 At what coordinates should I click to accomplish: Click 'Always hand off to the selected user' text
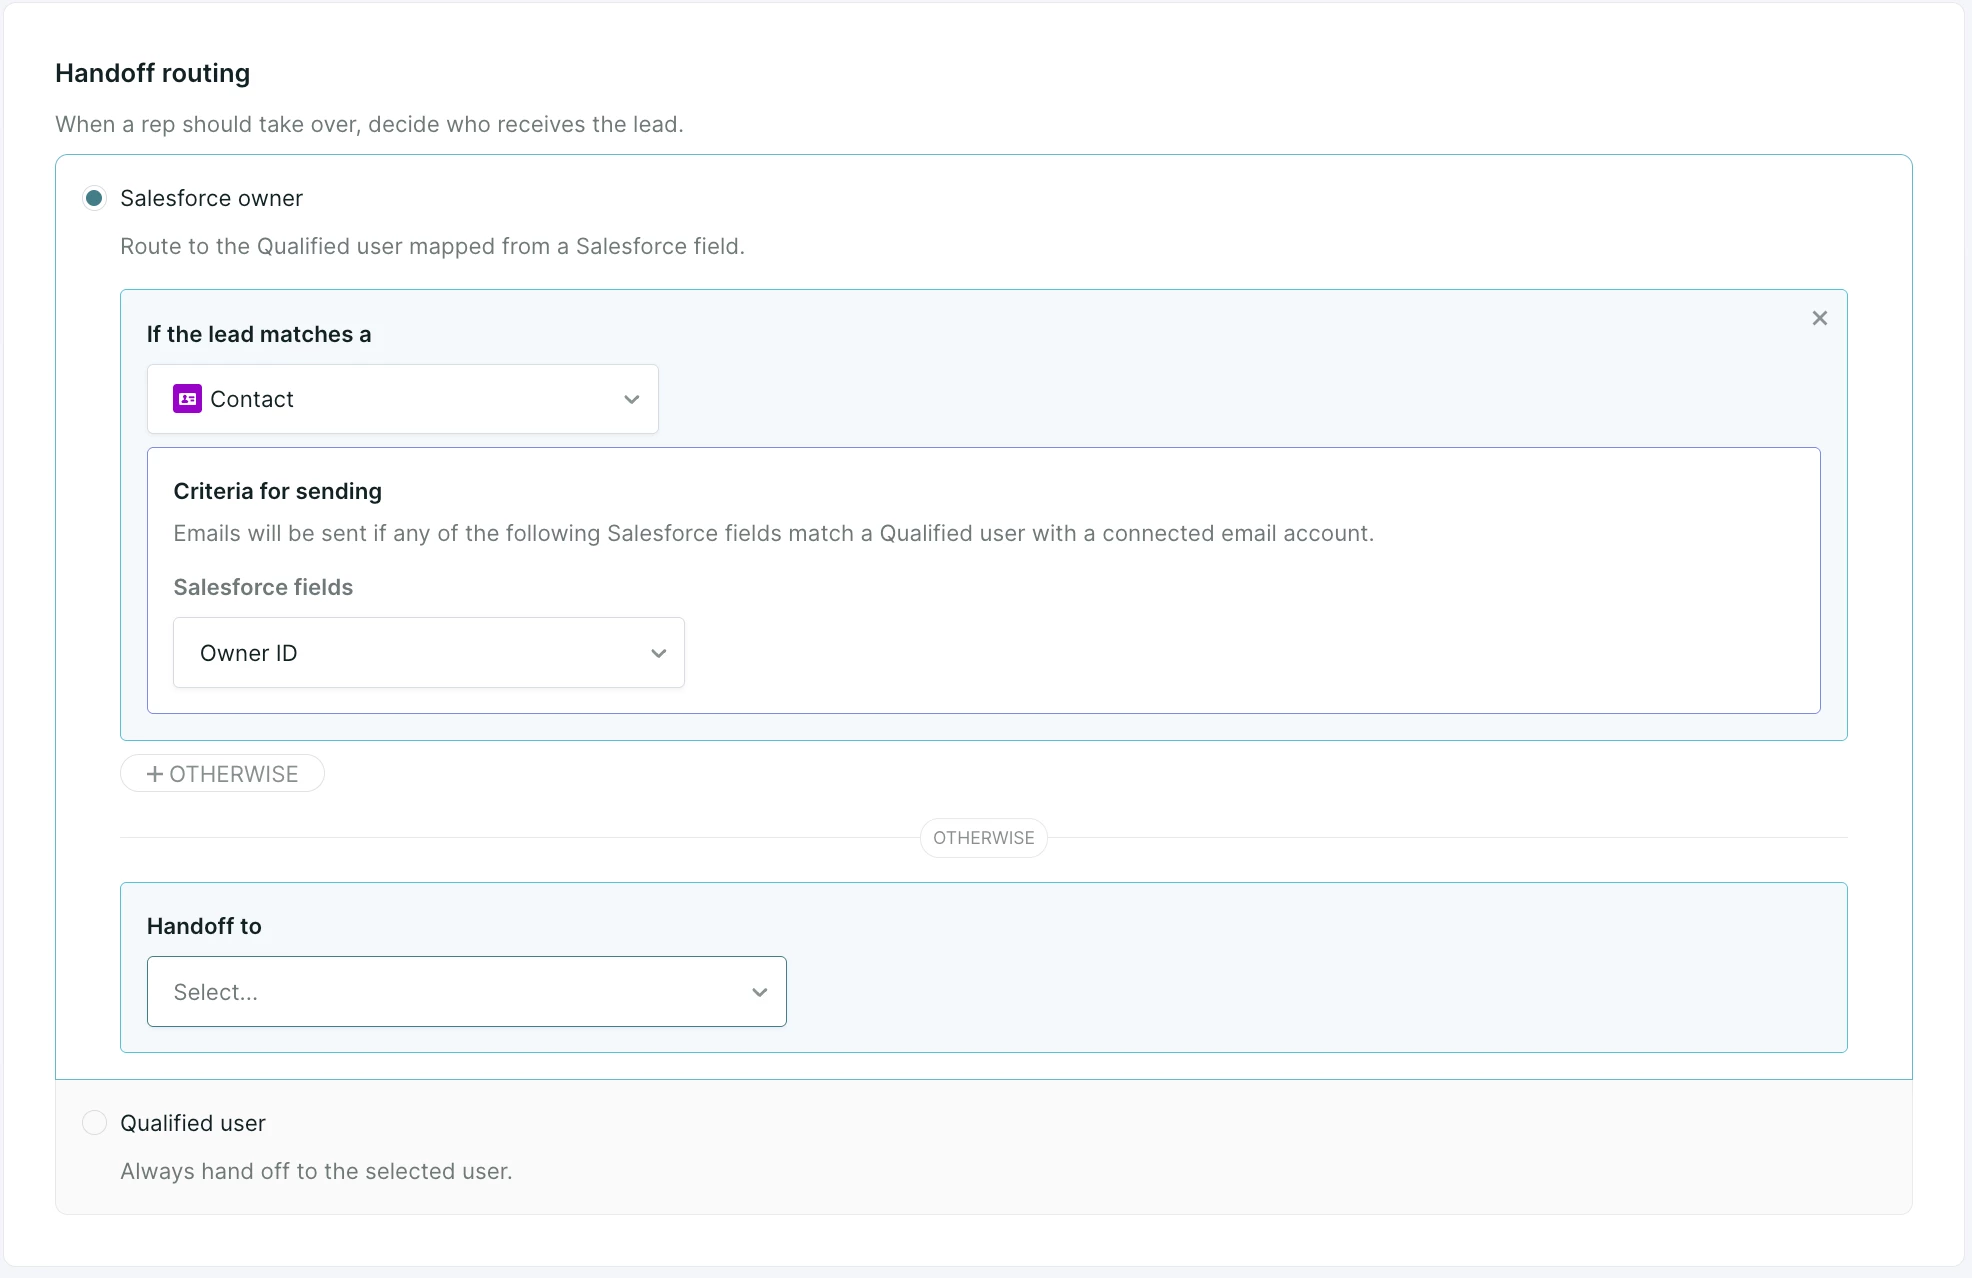coord(316,1171)
